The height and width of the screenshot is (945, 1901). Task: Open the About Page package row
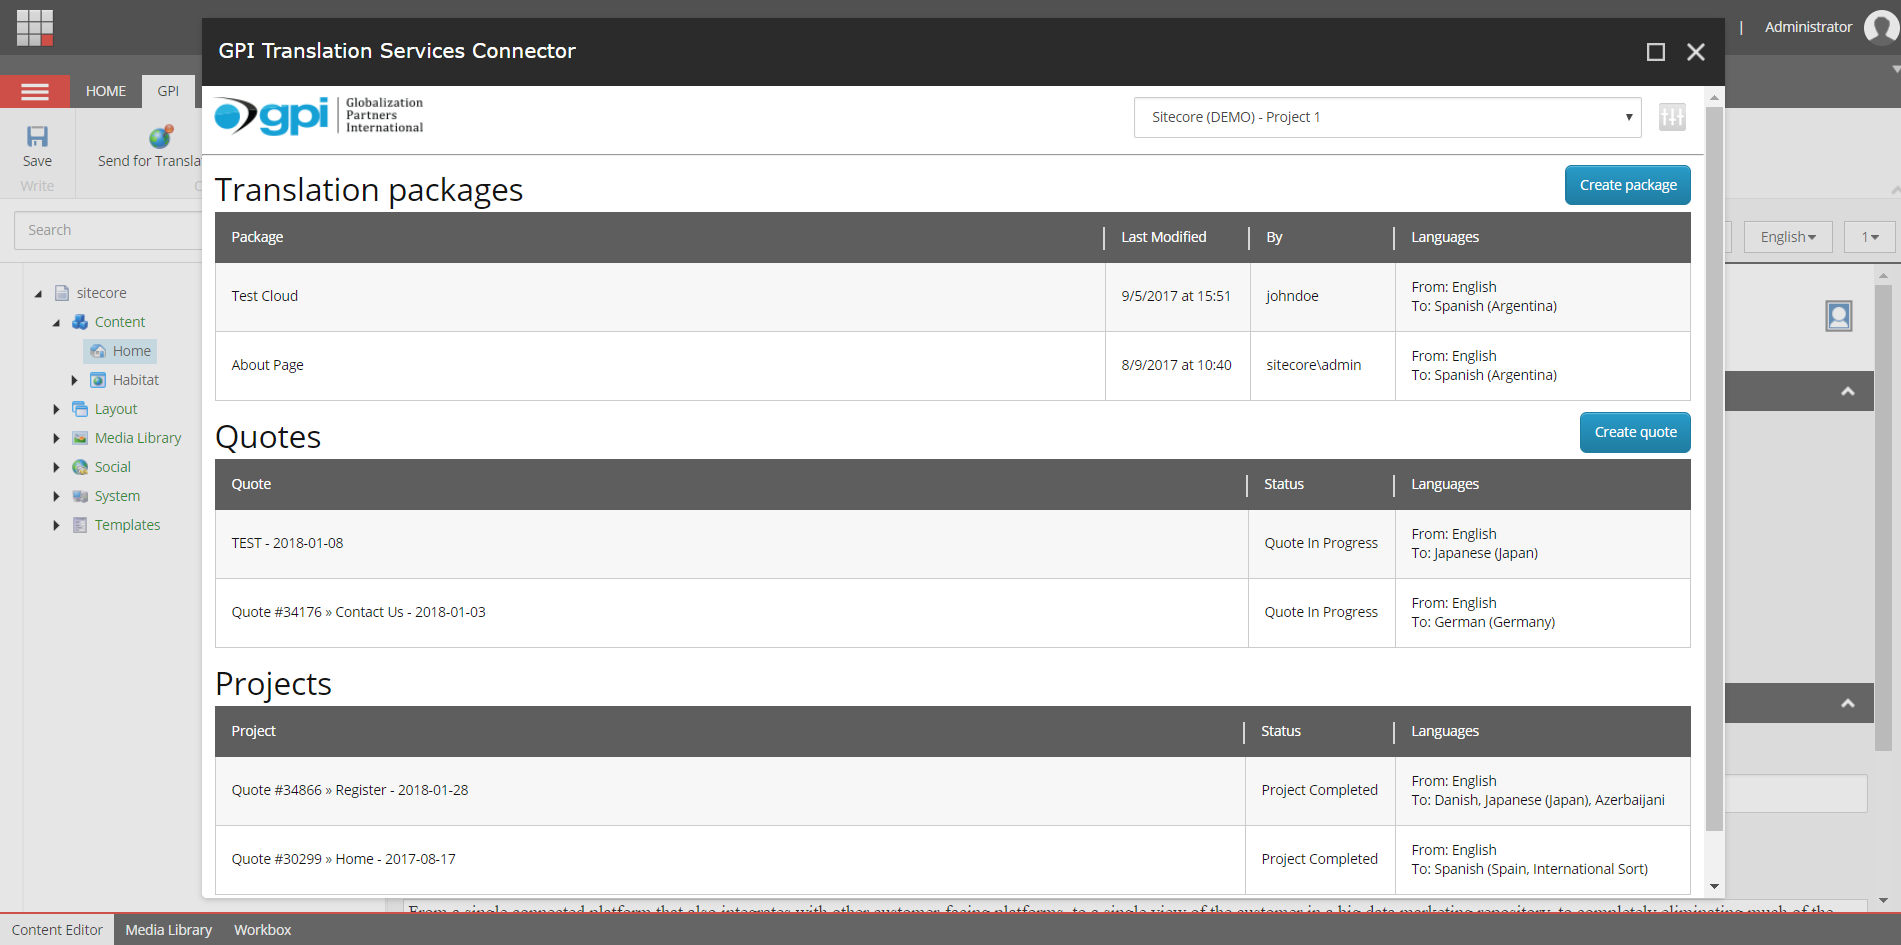pyautogui.click(x=952, y=366)
